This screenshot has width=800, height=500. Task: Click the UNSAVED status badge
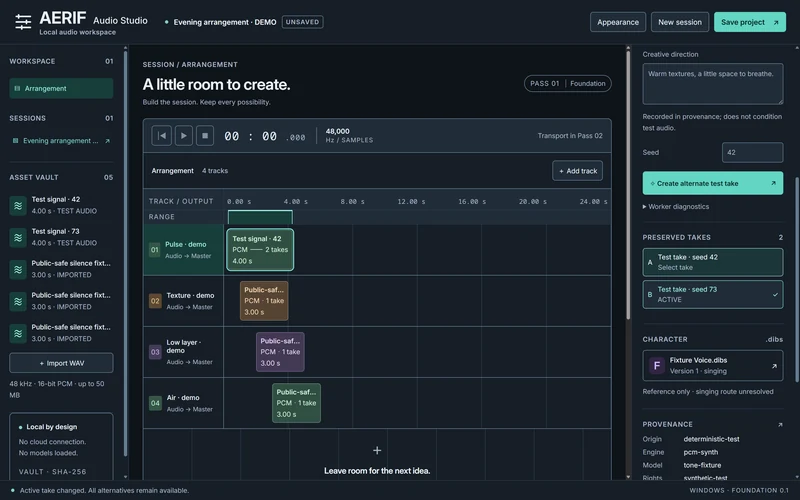click(x=303, y=22)
